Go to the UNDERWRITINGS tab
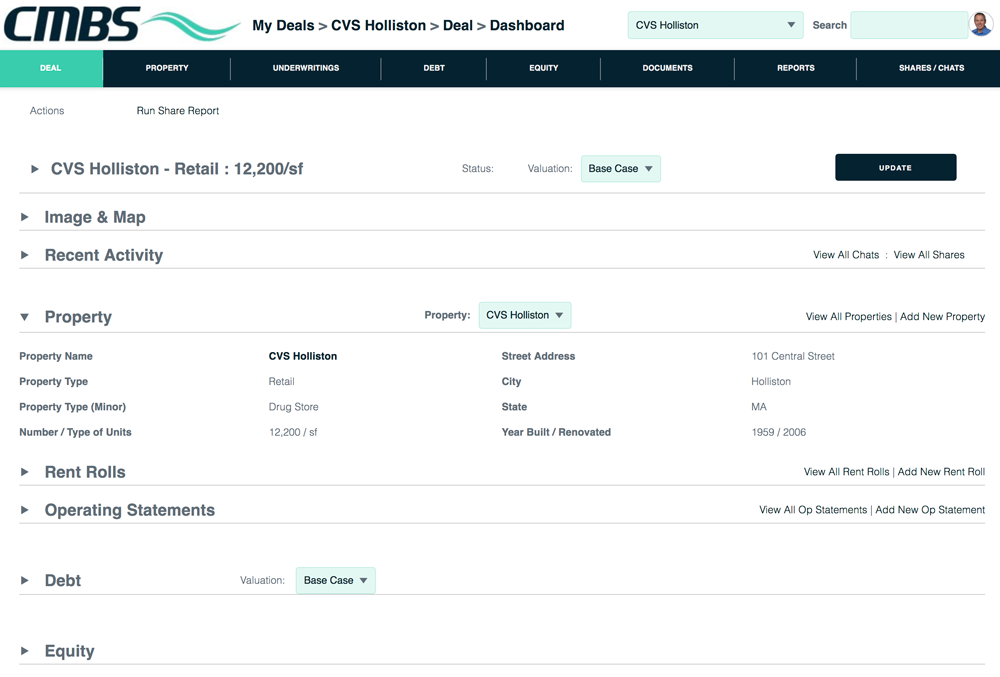Screen dimensions: 1000x677 point(305,68)
